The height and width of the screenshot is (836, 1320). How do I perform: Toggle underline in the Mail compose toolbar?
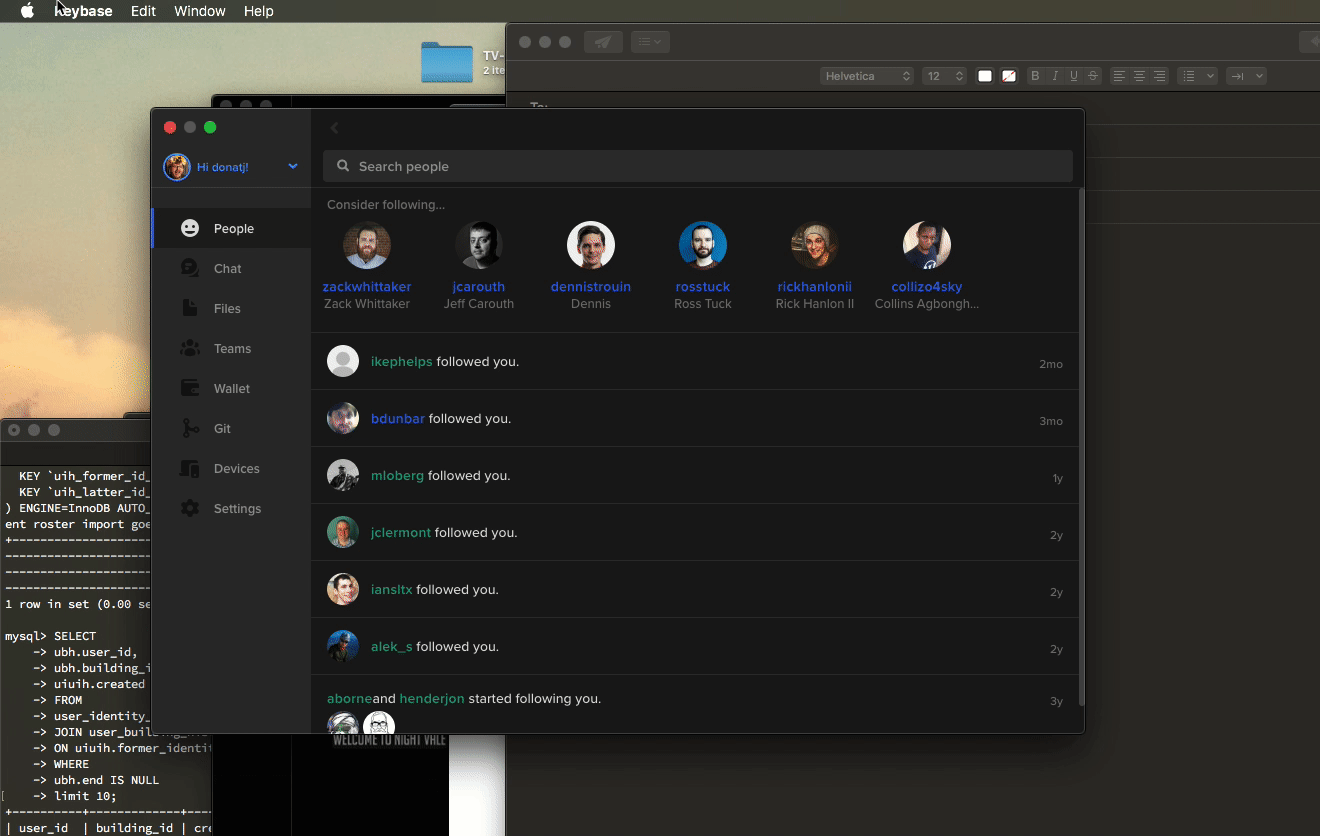click(1074, 76)
